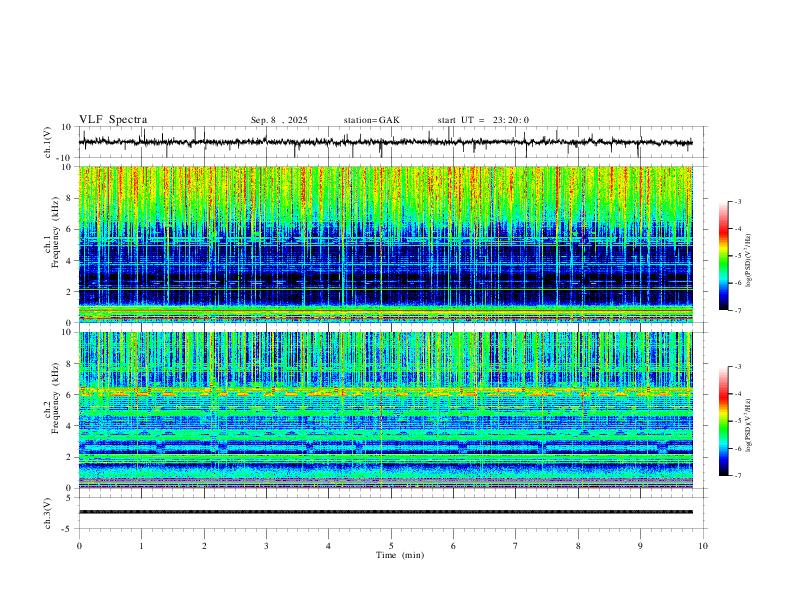Click the ch.2 color bar log(PSD) label

point(749,426)
